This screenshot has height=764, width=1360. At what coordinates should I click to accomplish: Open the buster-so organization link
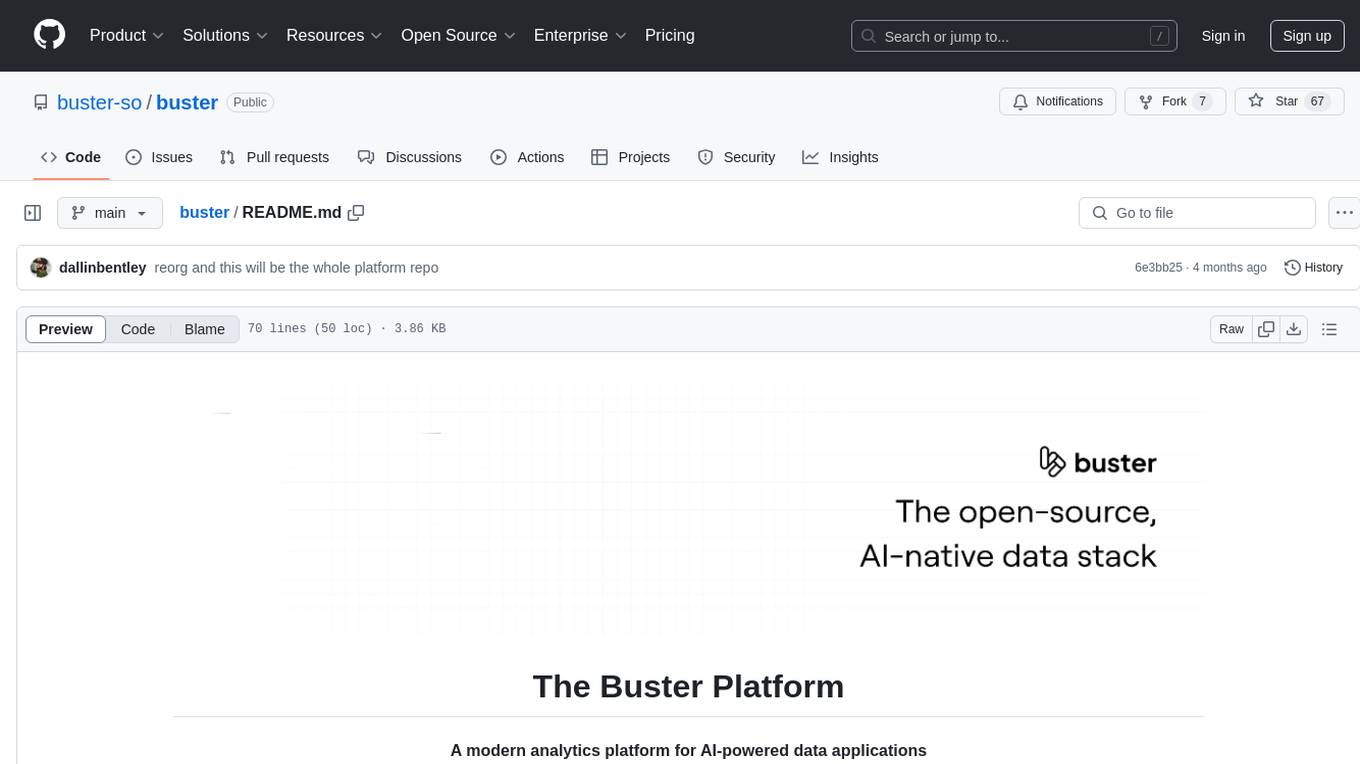click(x=99, y=102)
